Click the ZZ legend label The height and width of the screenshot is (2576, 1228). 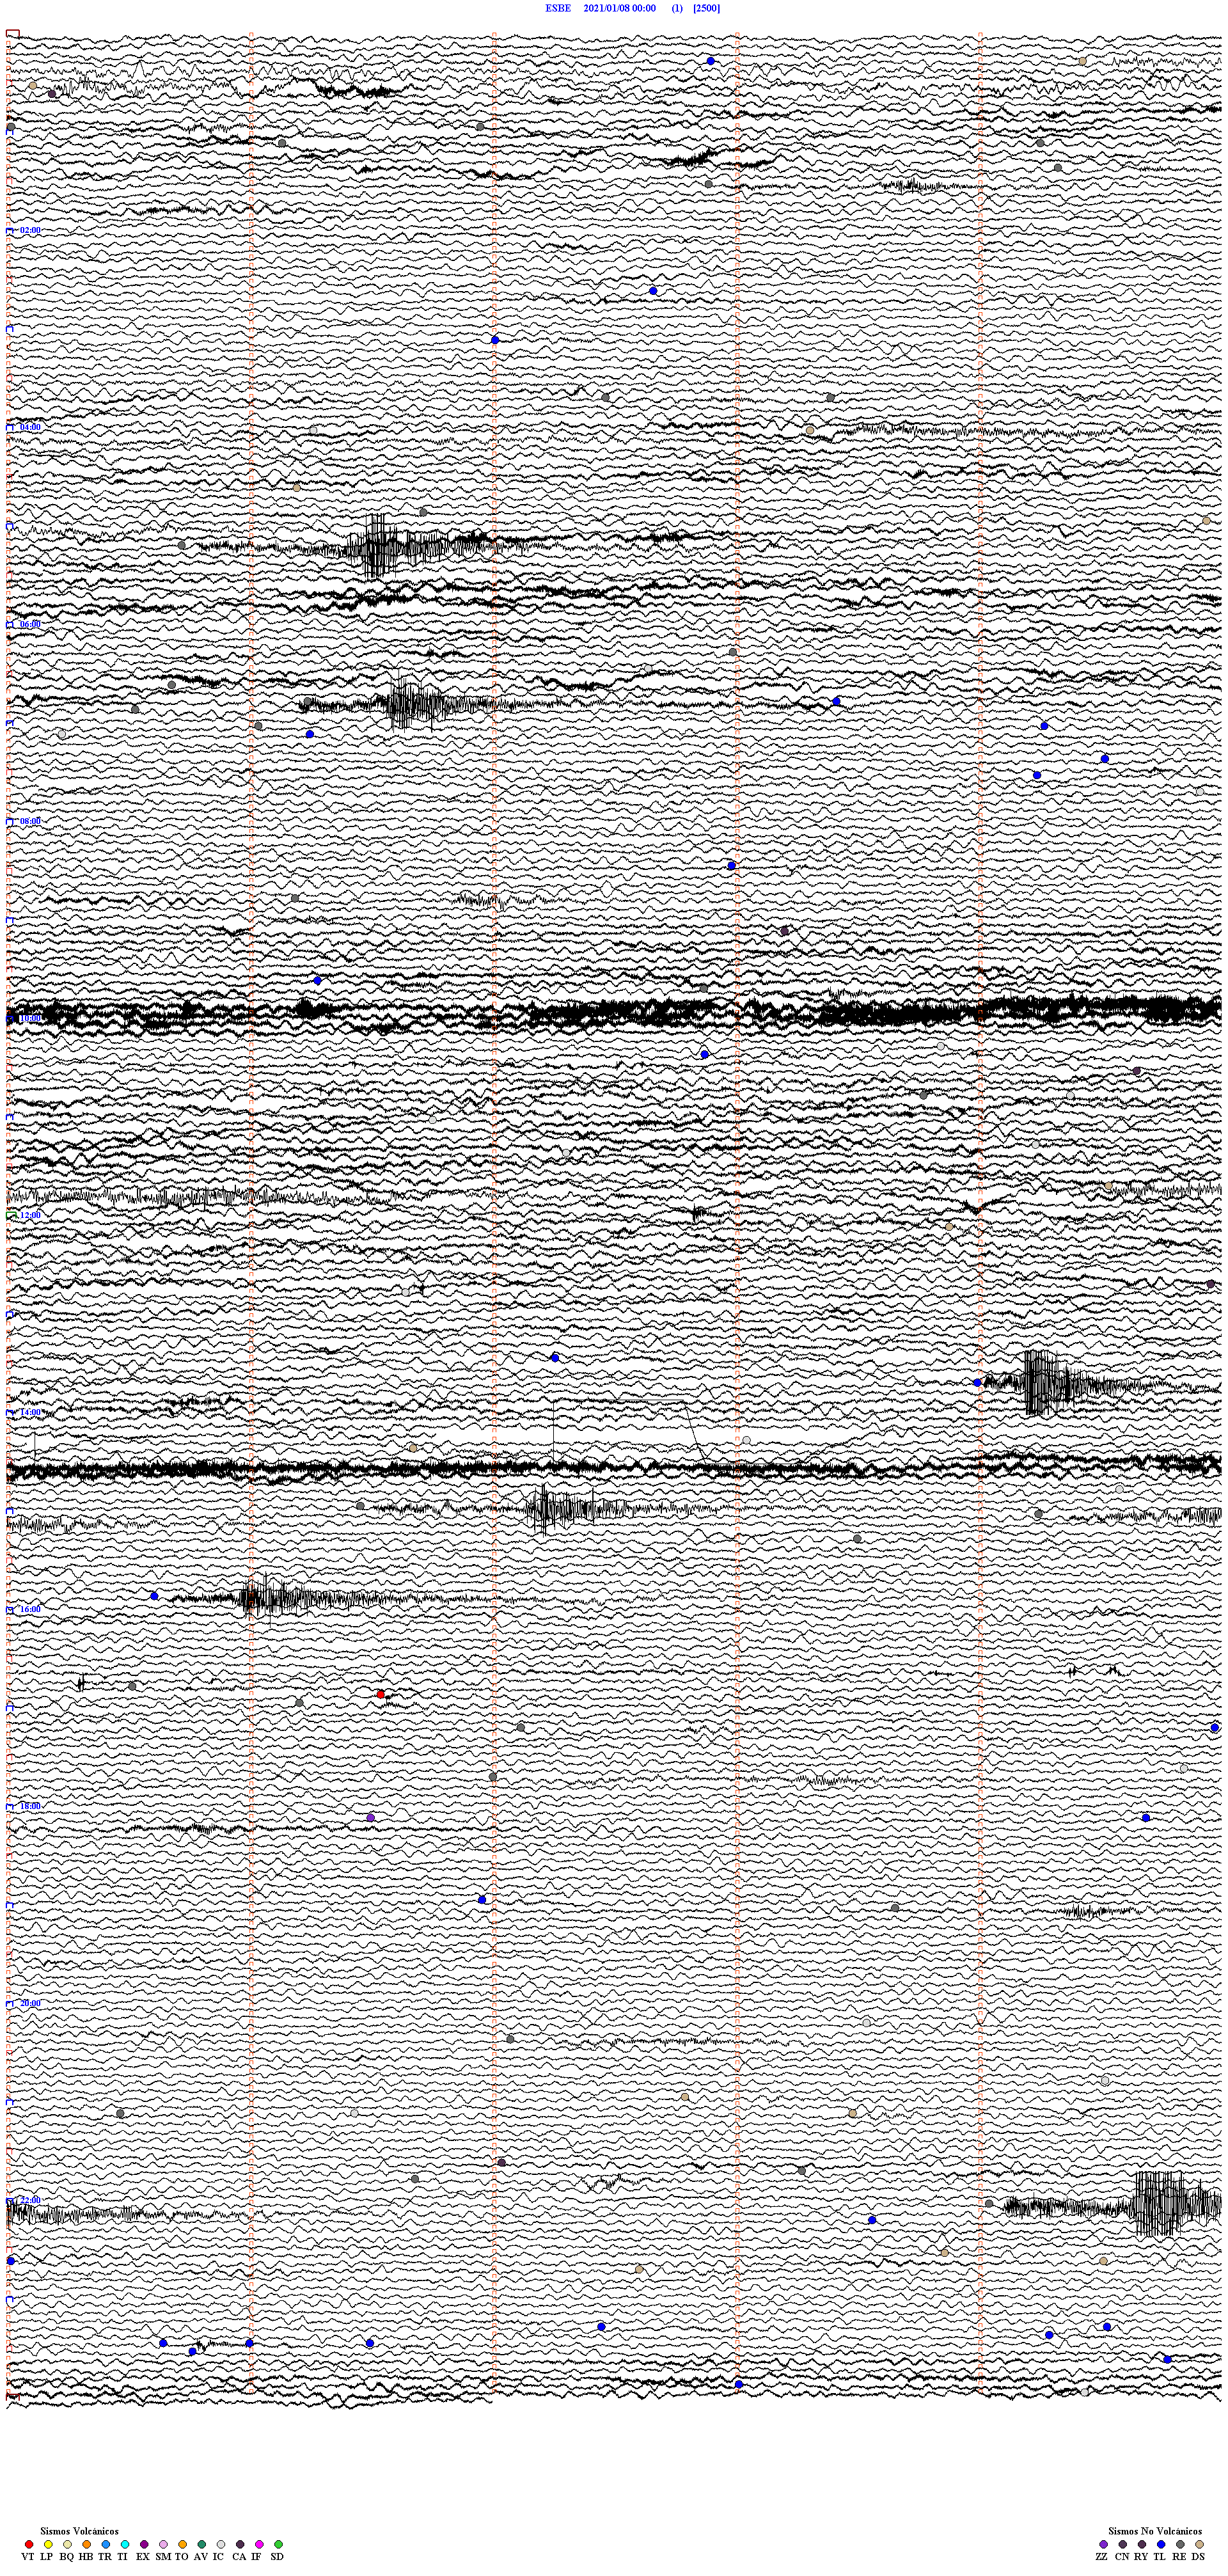tap(1102, 2556)
